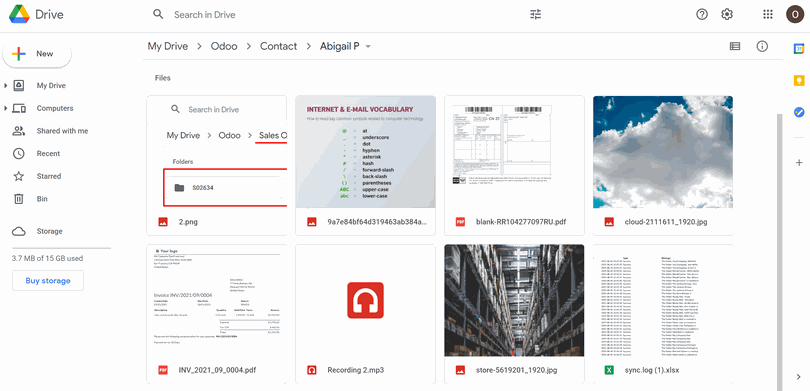The height and width of the screenshot is (391, 810).
Task: Open search options filter icon
Action: (x=536, y=14)
